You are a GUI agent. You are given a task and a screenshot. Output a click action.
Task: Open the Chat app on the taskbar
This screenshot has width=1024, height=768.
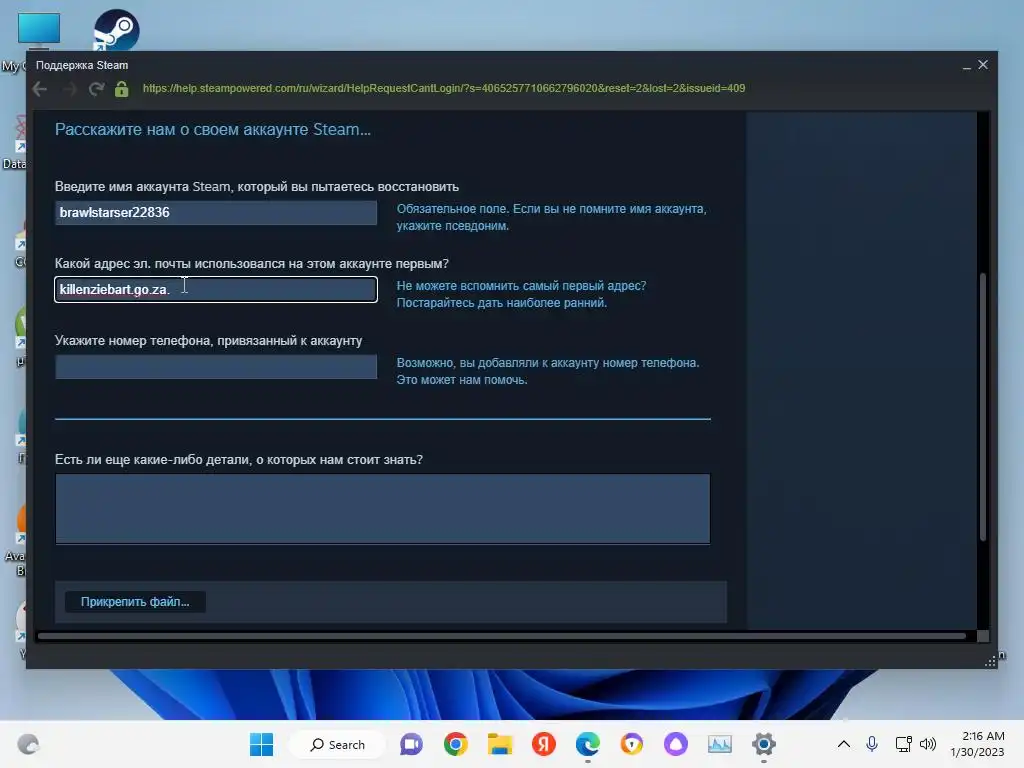coord(411,744)
